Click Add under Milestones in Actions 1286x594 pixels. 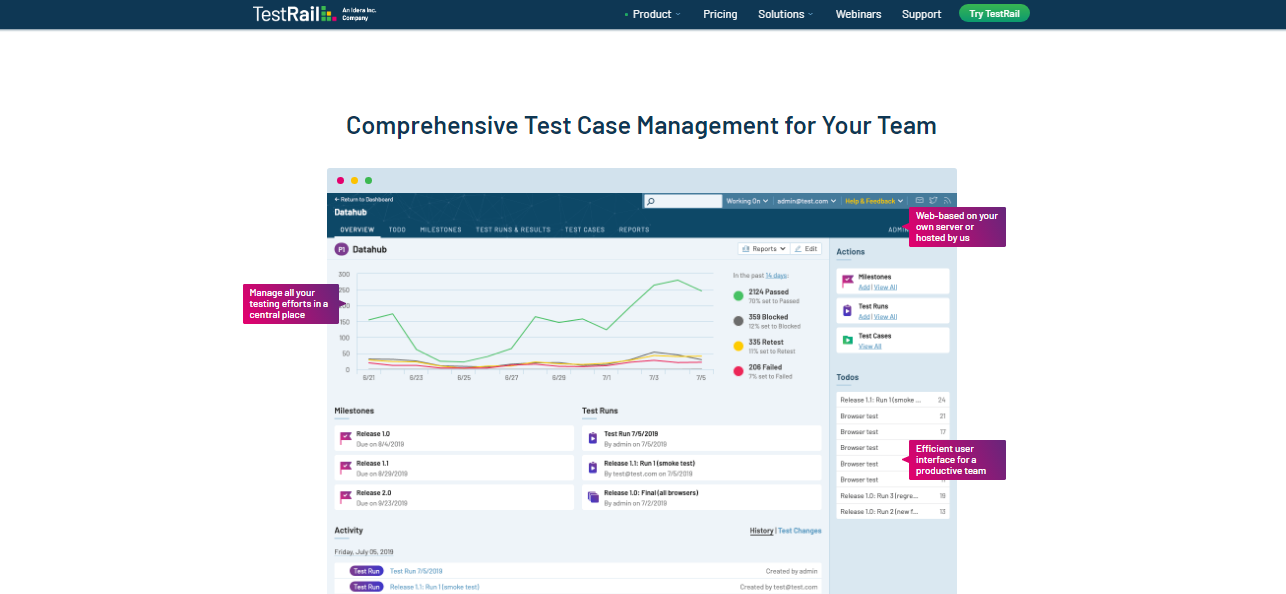863,287
